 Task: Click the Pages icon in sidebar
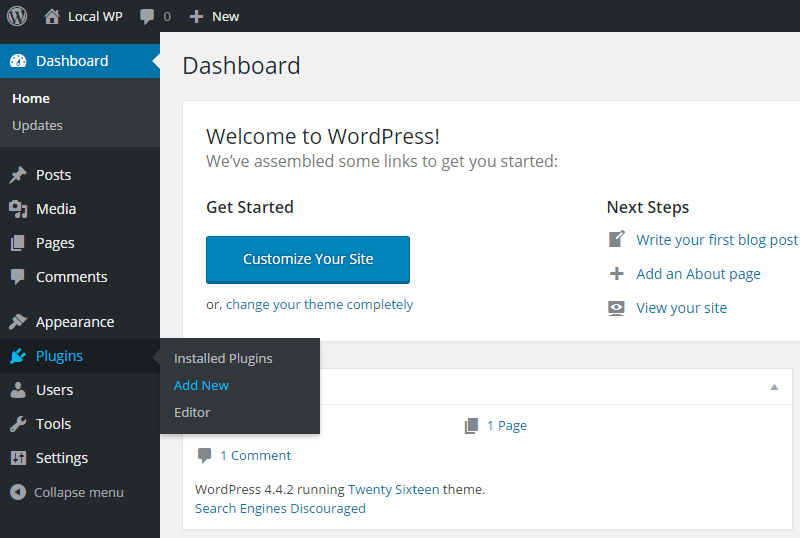[18, 243]
